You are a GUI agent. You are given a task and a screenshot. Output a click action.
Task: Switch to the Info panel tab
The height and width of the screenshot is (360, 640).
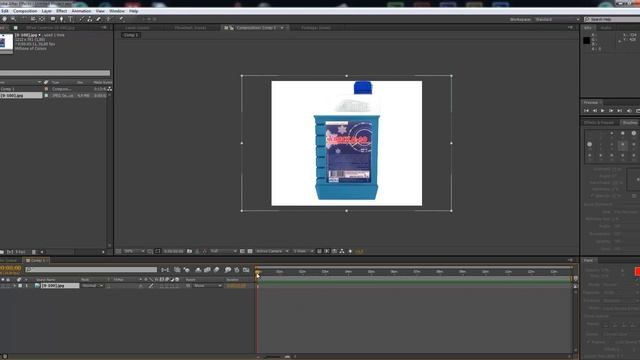tap(588, 28)
